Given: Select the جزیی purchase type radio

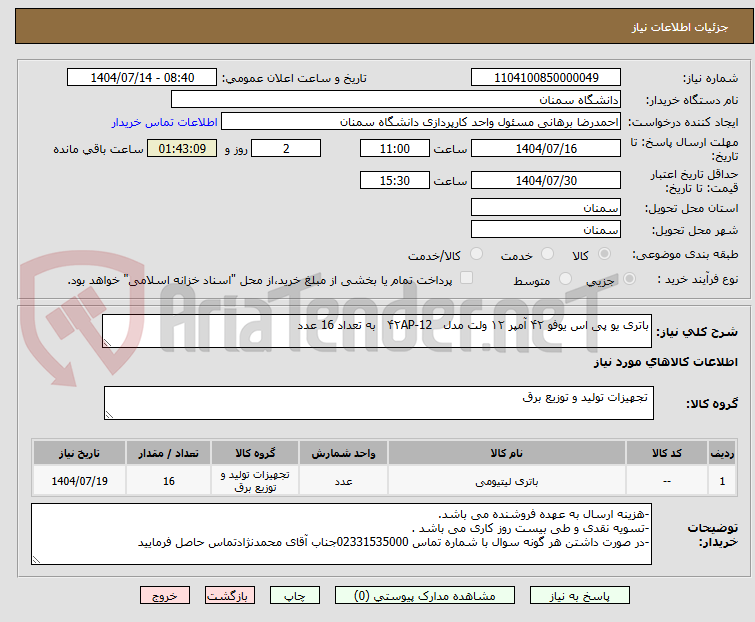Looking at the screenshot, I should tap(629, 279).
